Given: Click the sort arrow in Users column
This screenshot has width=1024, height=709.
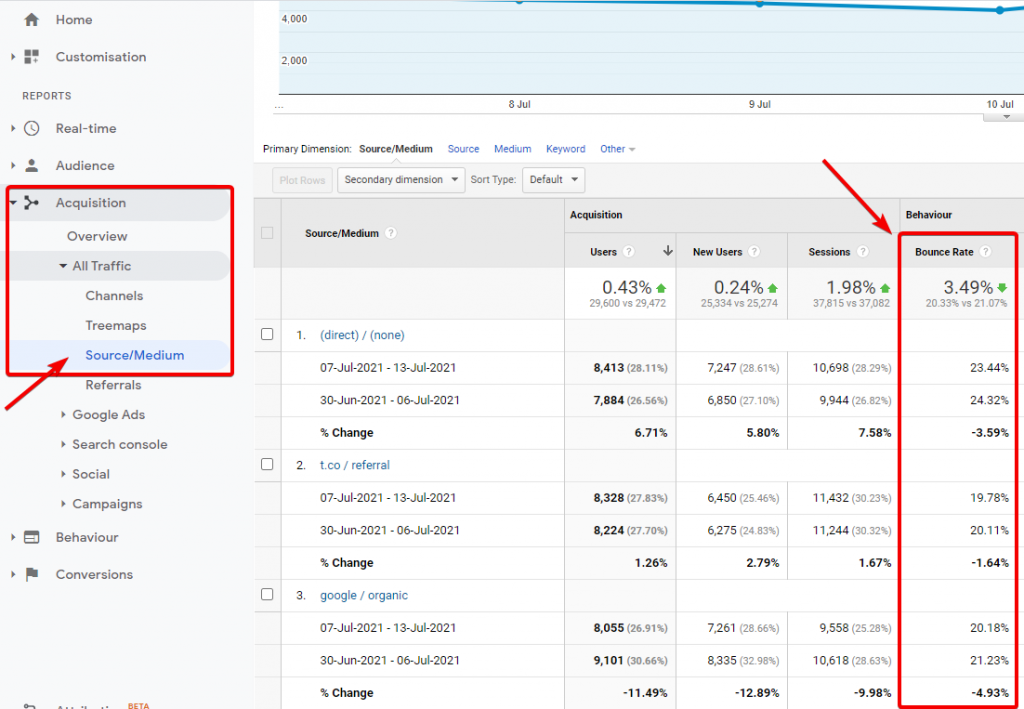Looking at the screenshot, I should tap(668, 252).
